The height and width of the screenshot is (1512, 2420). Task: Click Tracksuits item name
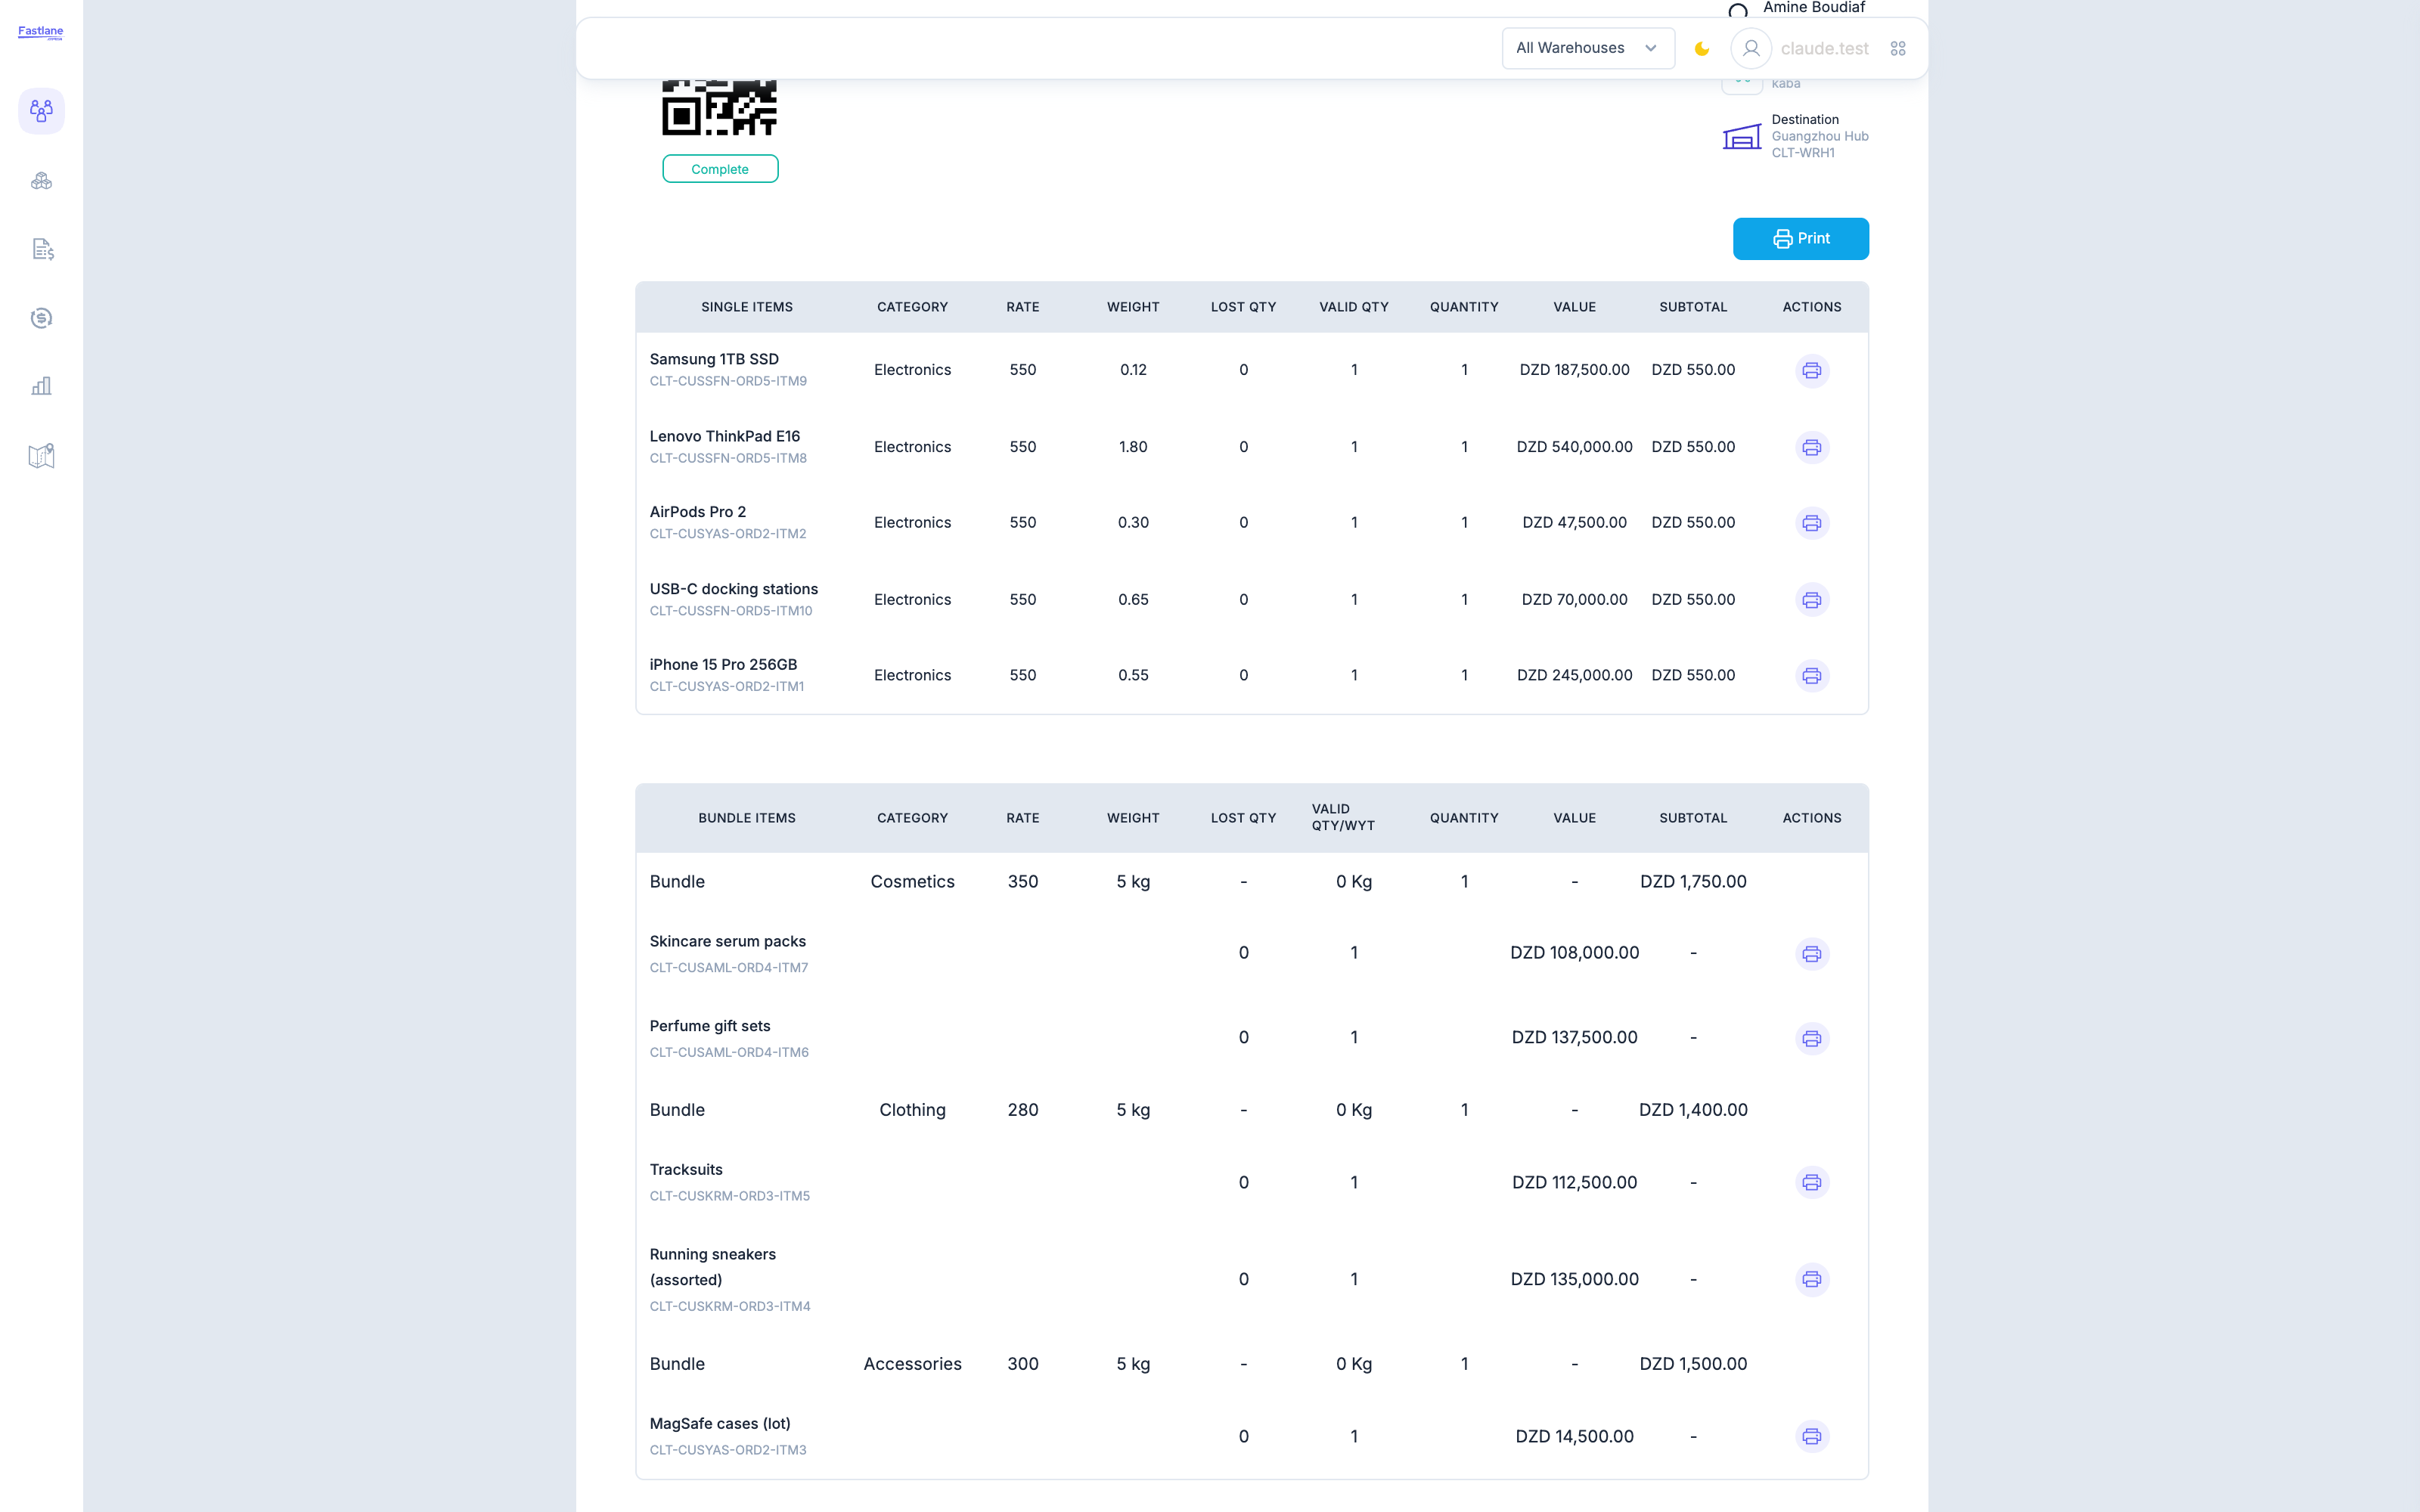686,1170
